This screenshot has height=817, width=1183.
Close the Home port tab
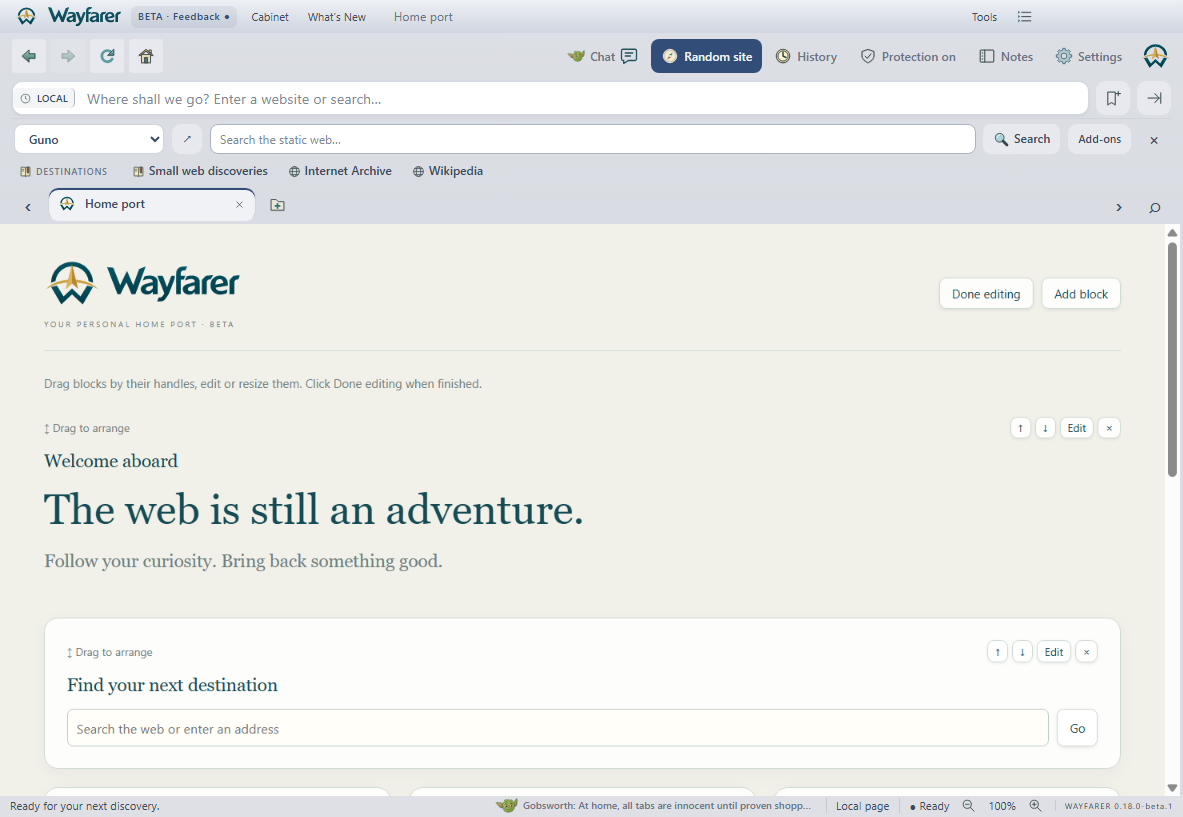[239, 204]
